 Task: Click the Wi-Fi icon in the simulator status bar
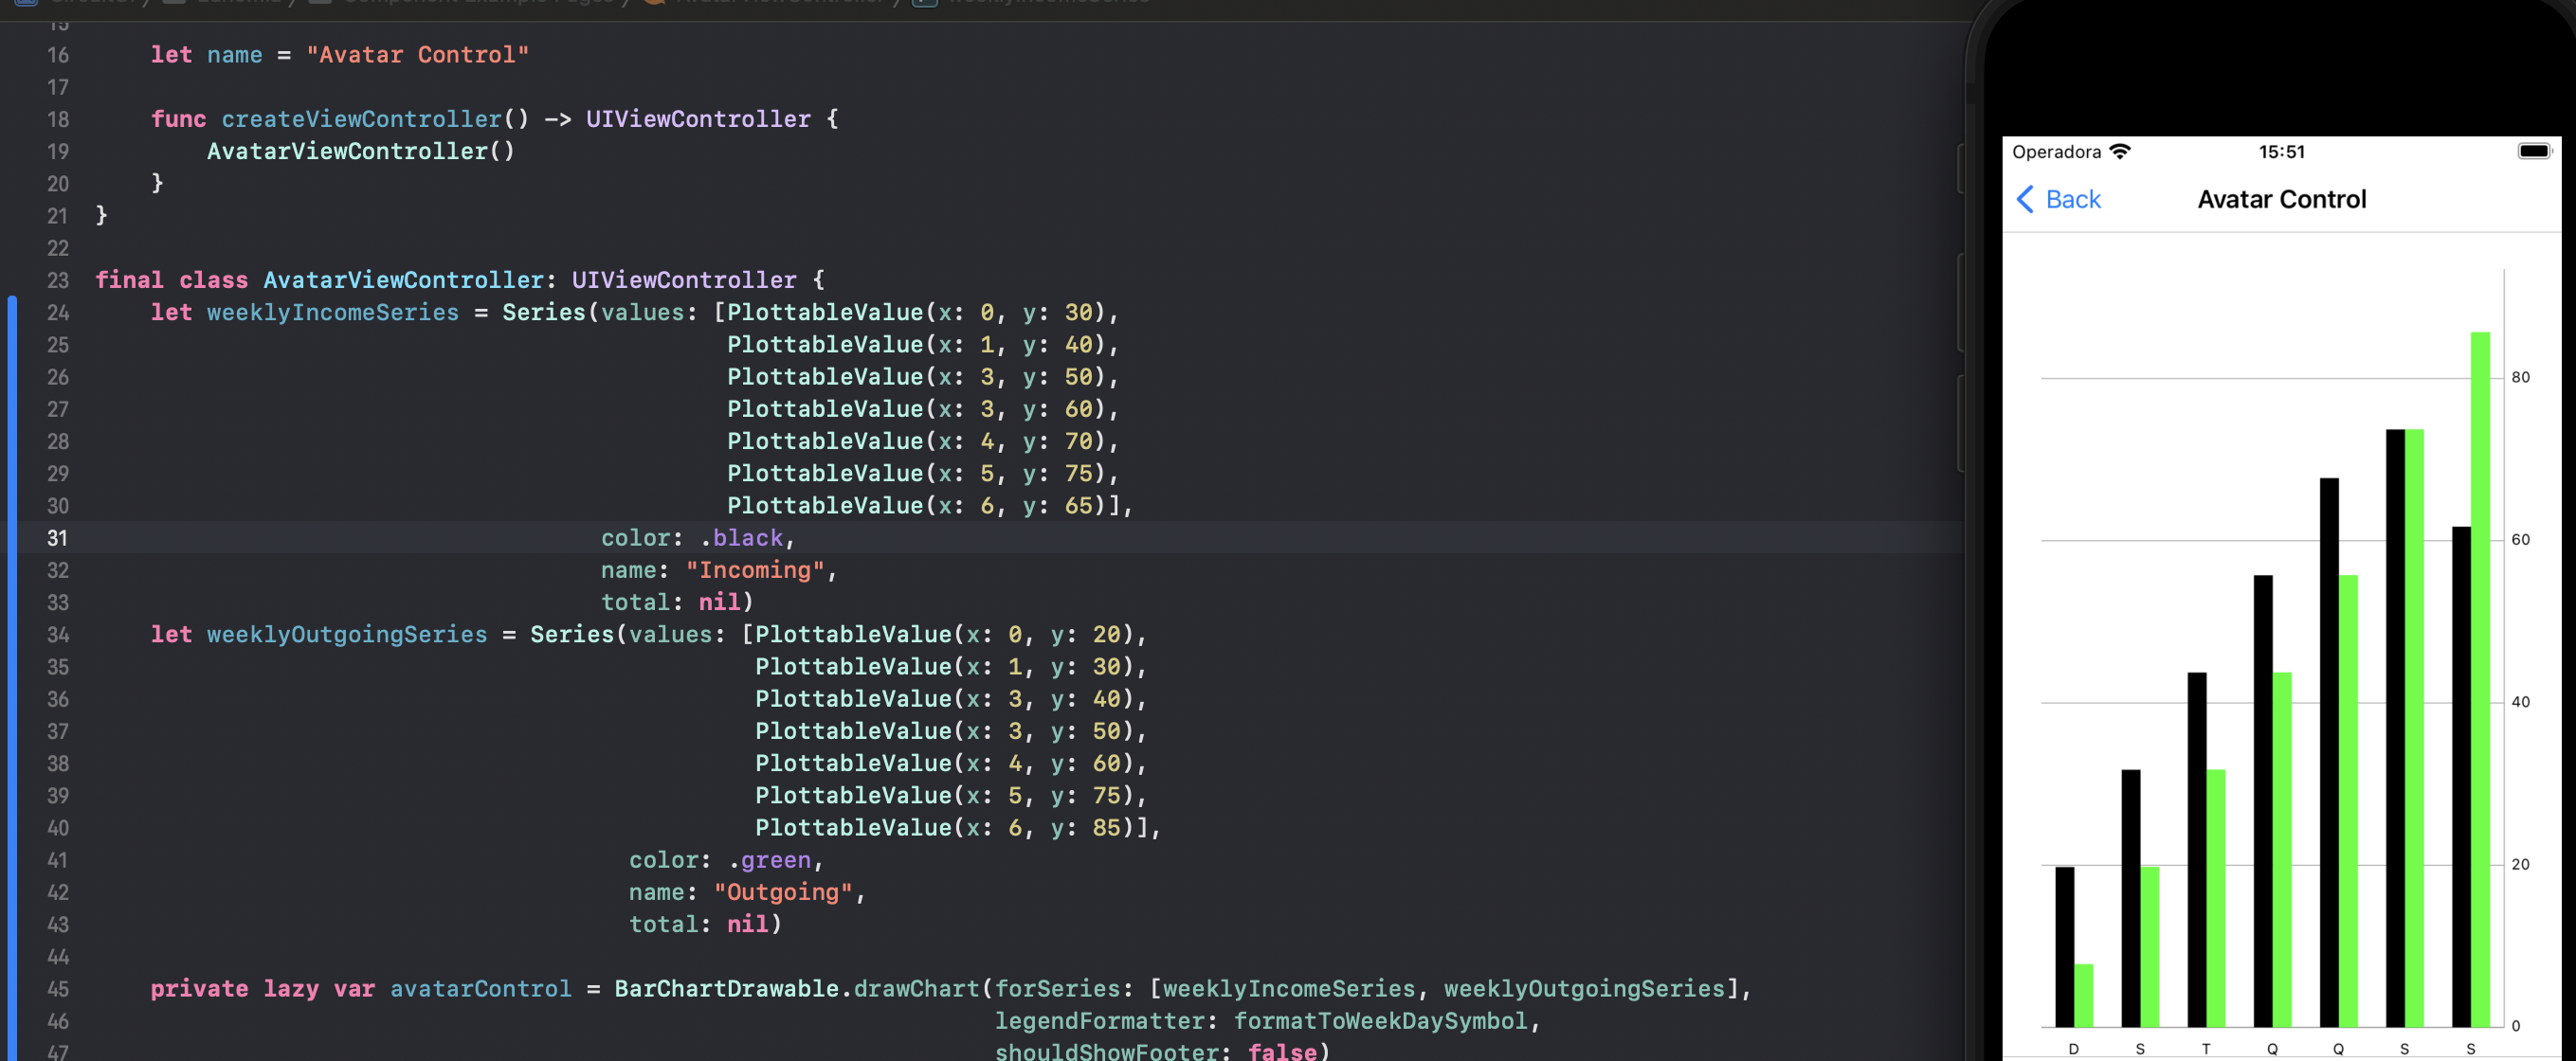(x=2123, y=151)
